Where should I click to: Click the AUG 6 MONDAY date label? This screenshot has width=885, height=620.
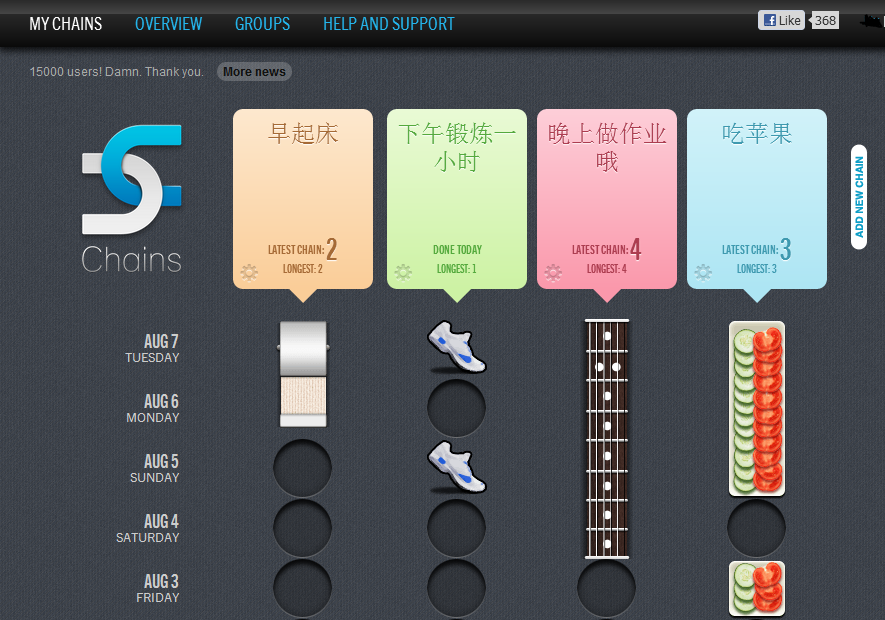tap(153, 408)
